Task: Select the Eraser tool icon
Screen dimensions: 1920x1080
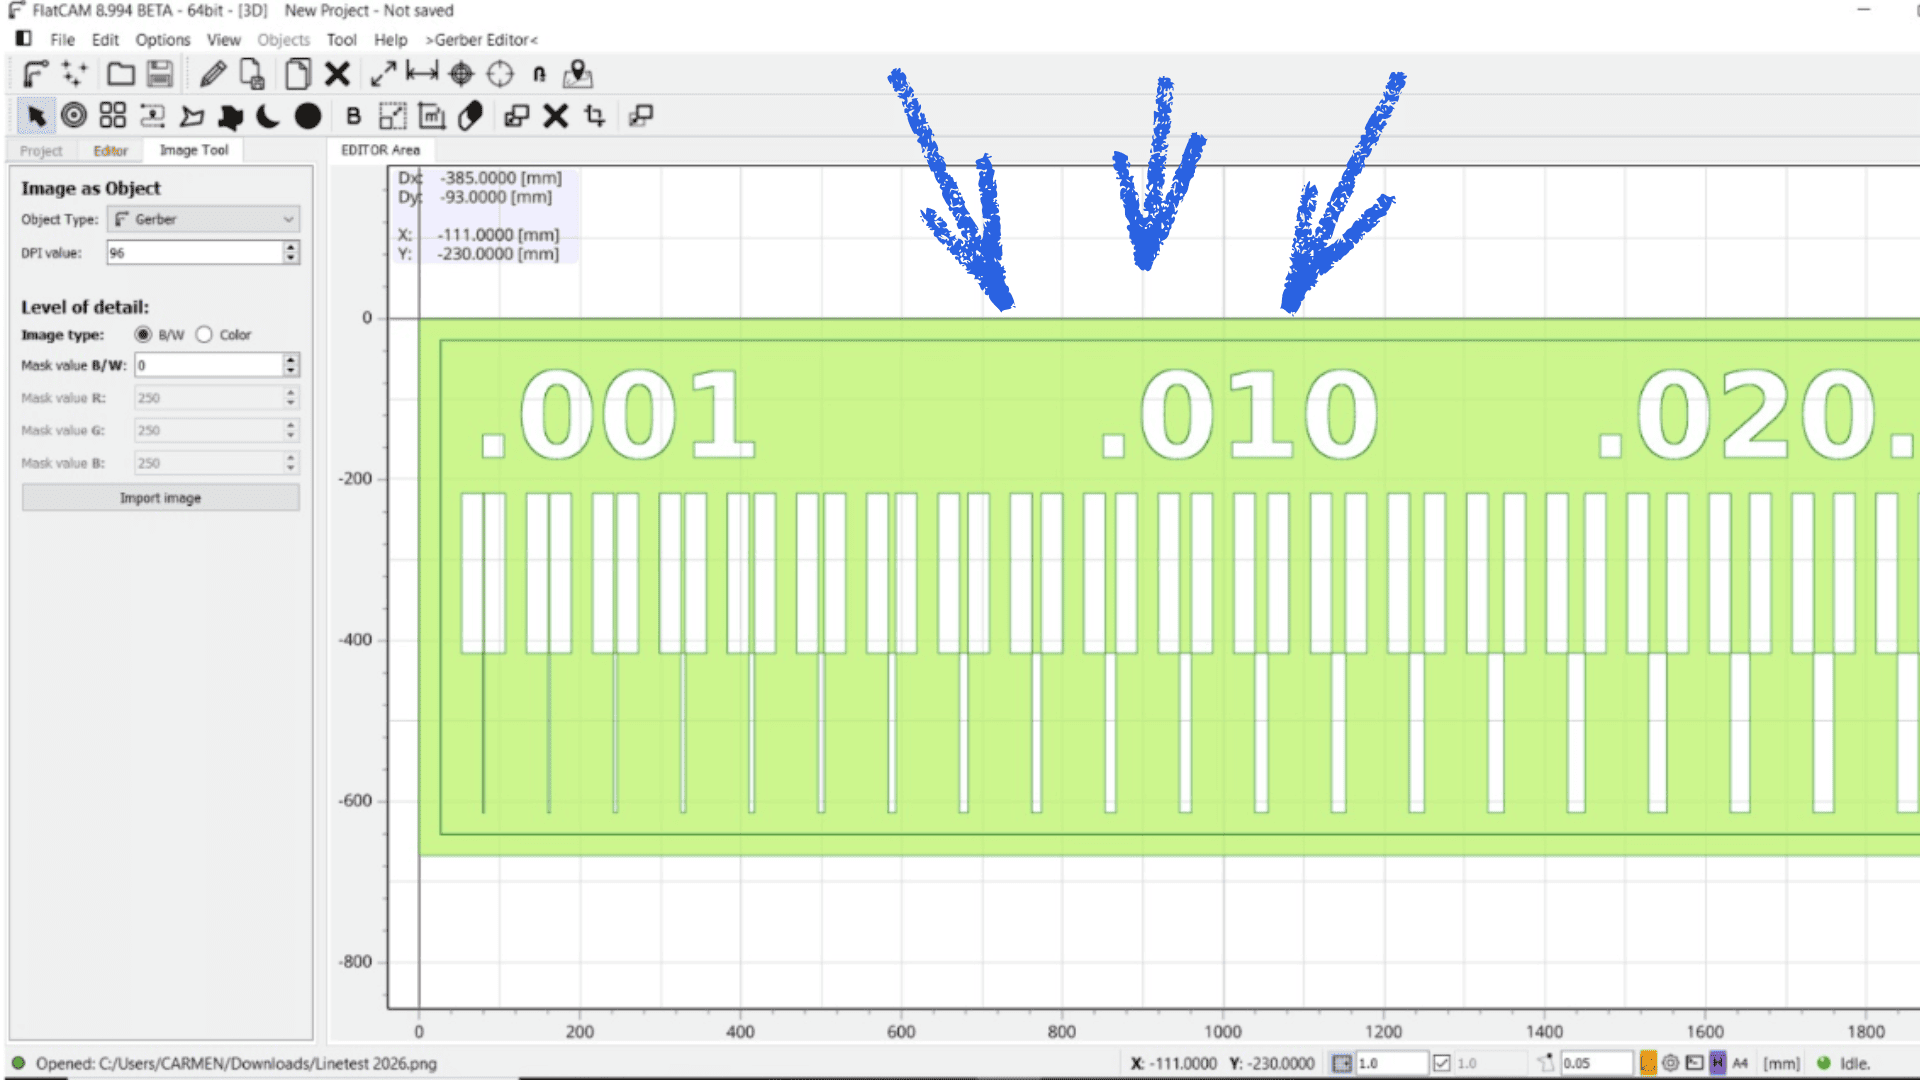Action: tap(471, 116)
